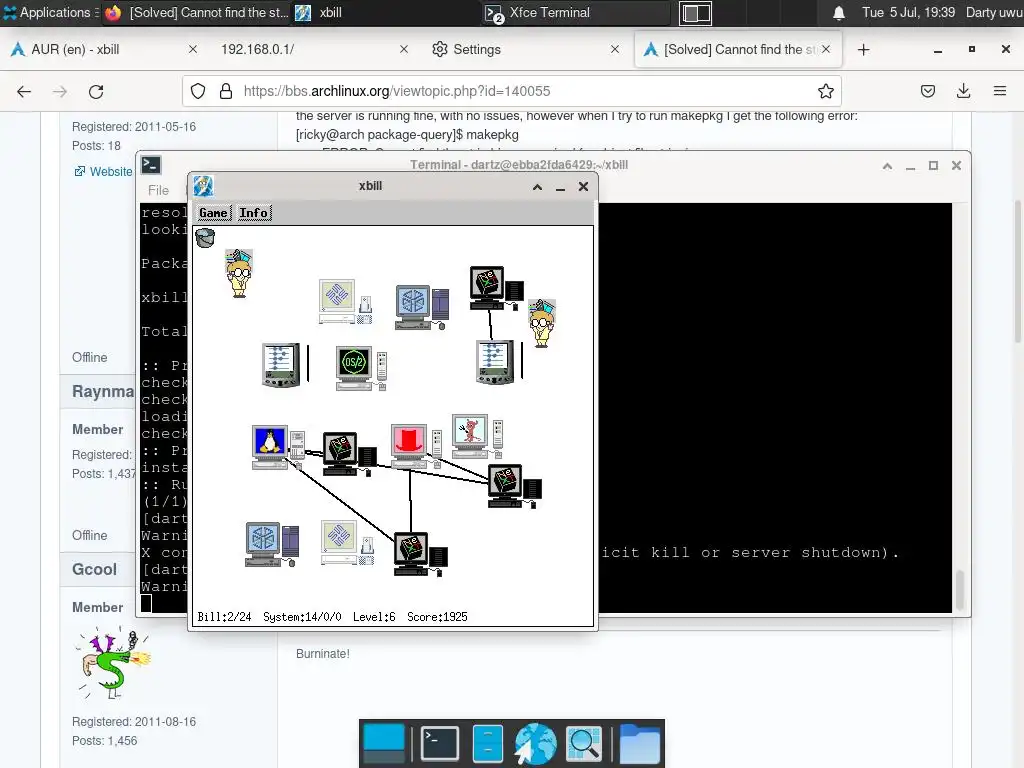This screenshot has height=768, width=1024.
Task: Click the Bill:2/24 status text
Action: (x=224, y=617)
